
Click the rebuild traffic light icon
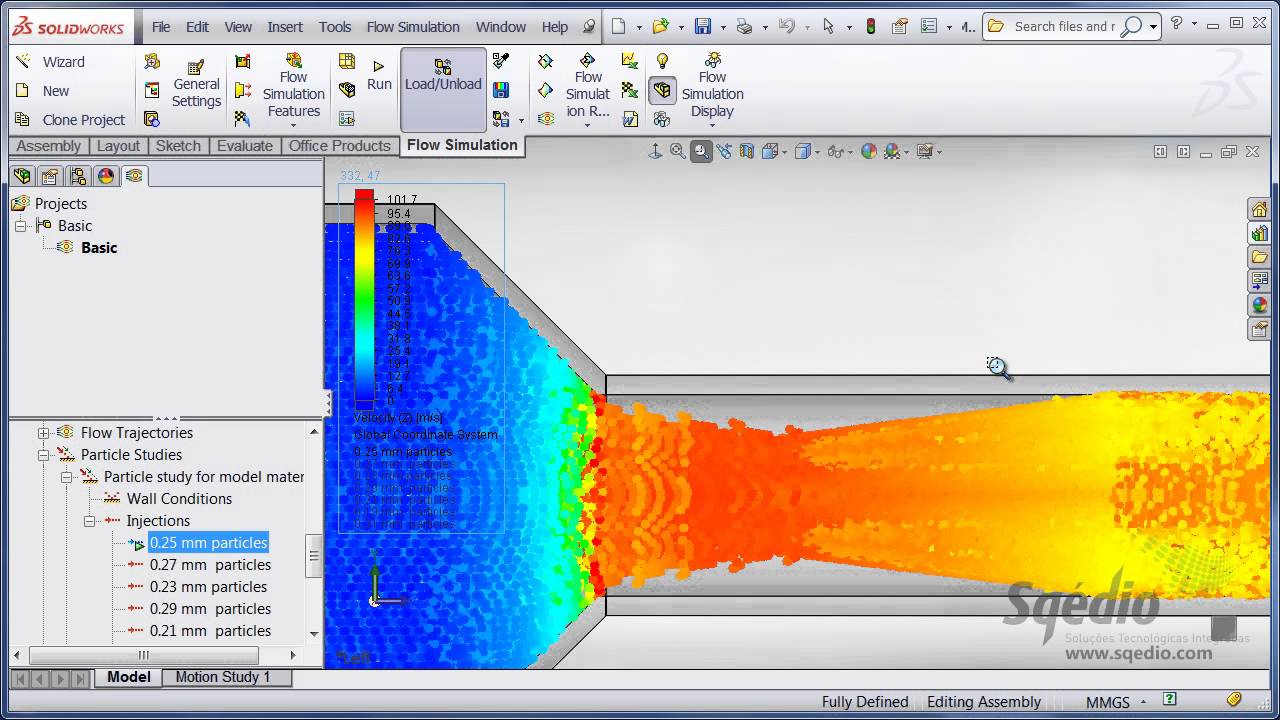pos(871,27)
